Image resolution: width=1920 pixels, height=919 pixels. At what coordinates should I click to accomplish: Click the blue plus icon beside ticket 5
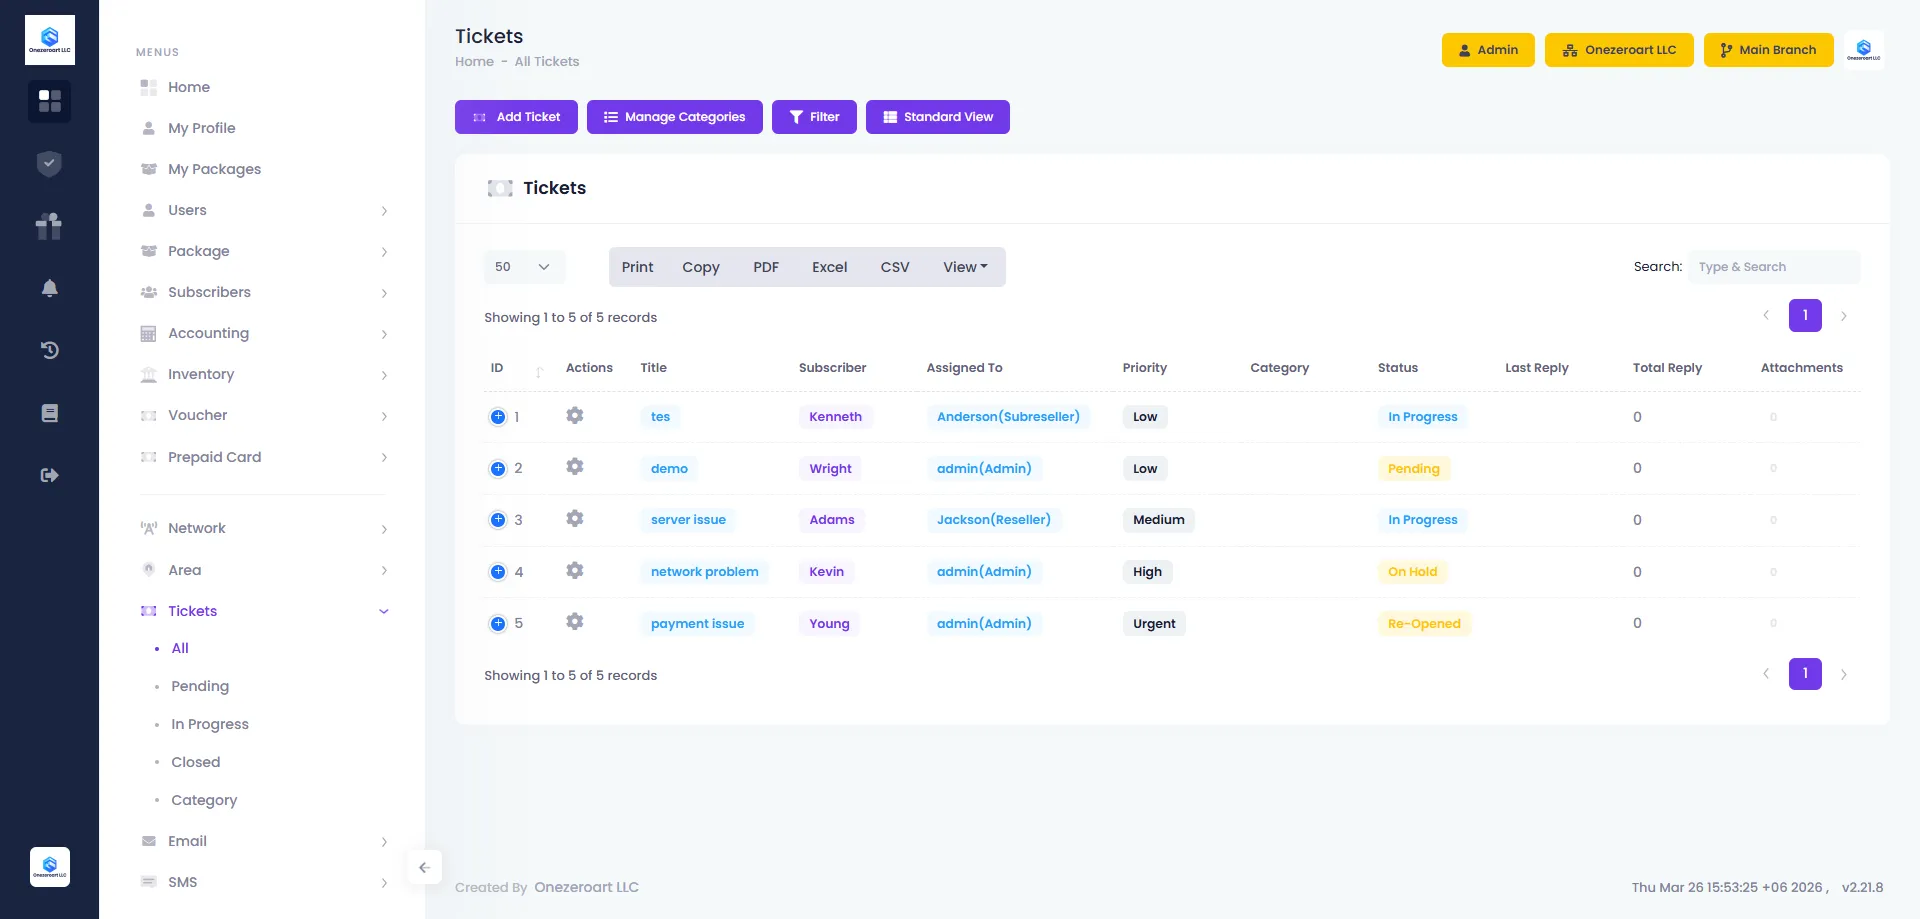[x=497, y=623]
